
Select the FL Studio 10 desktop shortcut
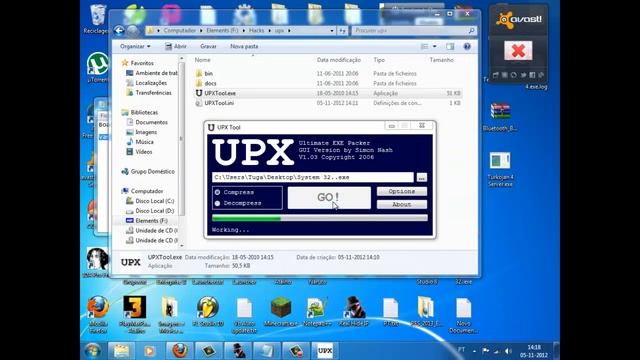coord(208,311)
